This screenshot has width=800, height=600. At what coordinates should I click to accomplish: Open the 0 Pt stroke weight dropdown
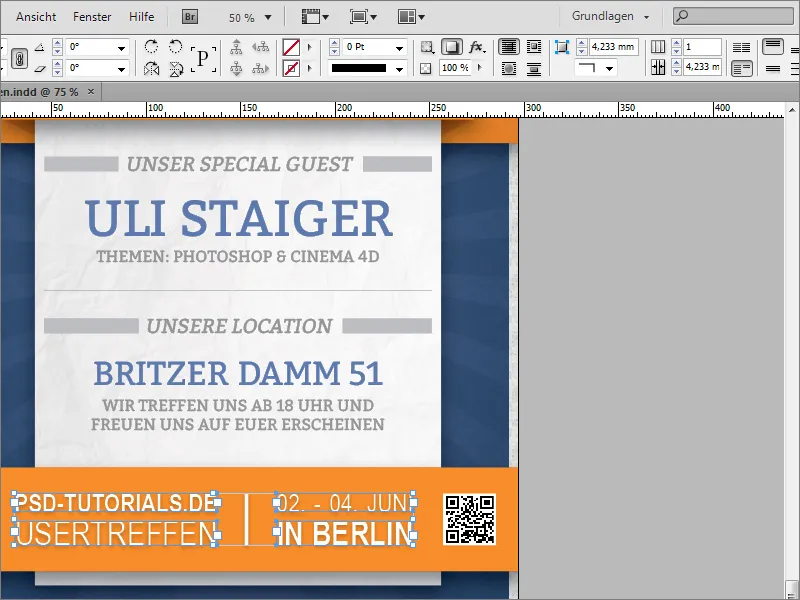(x=399, y=48)
